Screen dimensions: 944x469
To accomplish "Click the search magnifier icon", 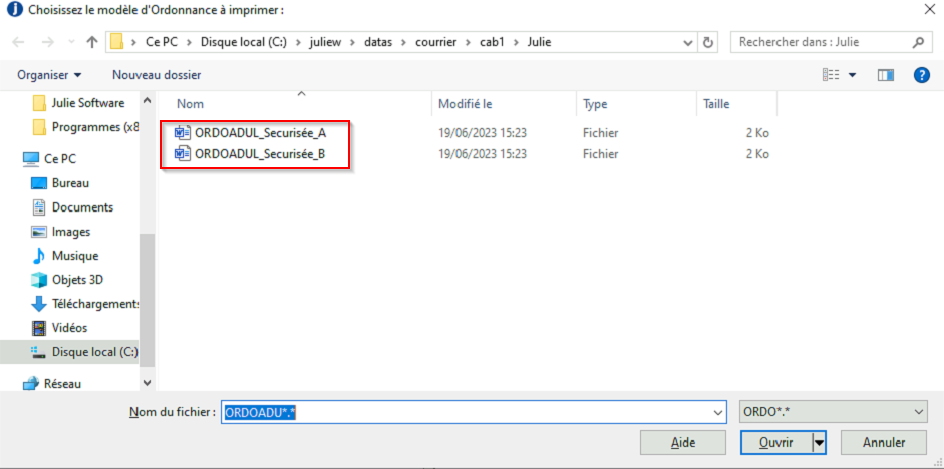I will point(918,43).
